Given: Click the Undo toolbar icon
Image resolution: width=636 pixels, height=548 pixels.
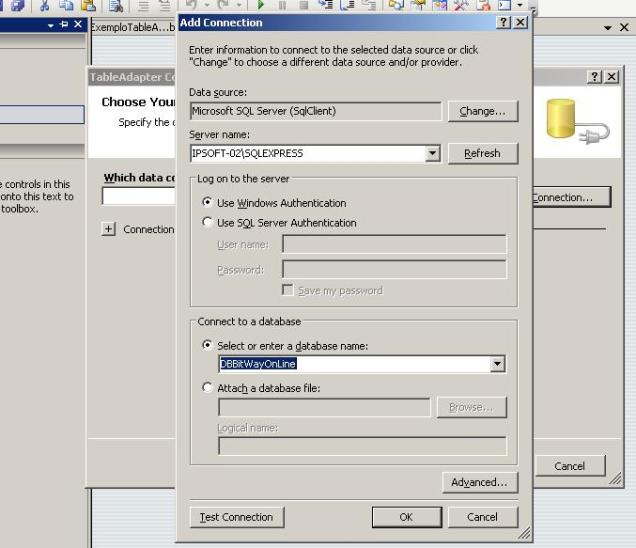Looking at the screenshot, I should (191, 5).
